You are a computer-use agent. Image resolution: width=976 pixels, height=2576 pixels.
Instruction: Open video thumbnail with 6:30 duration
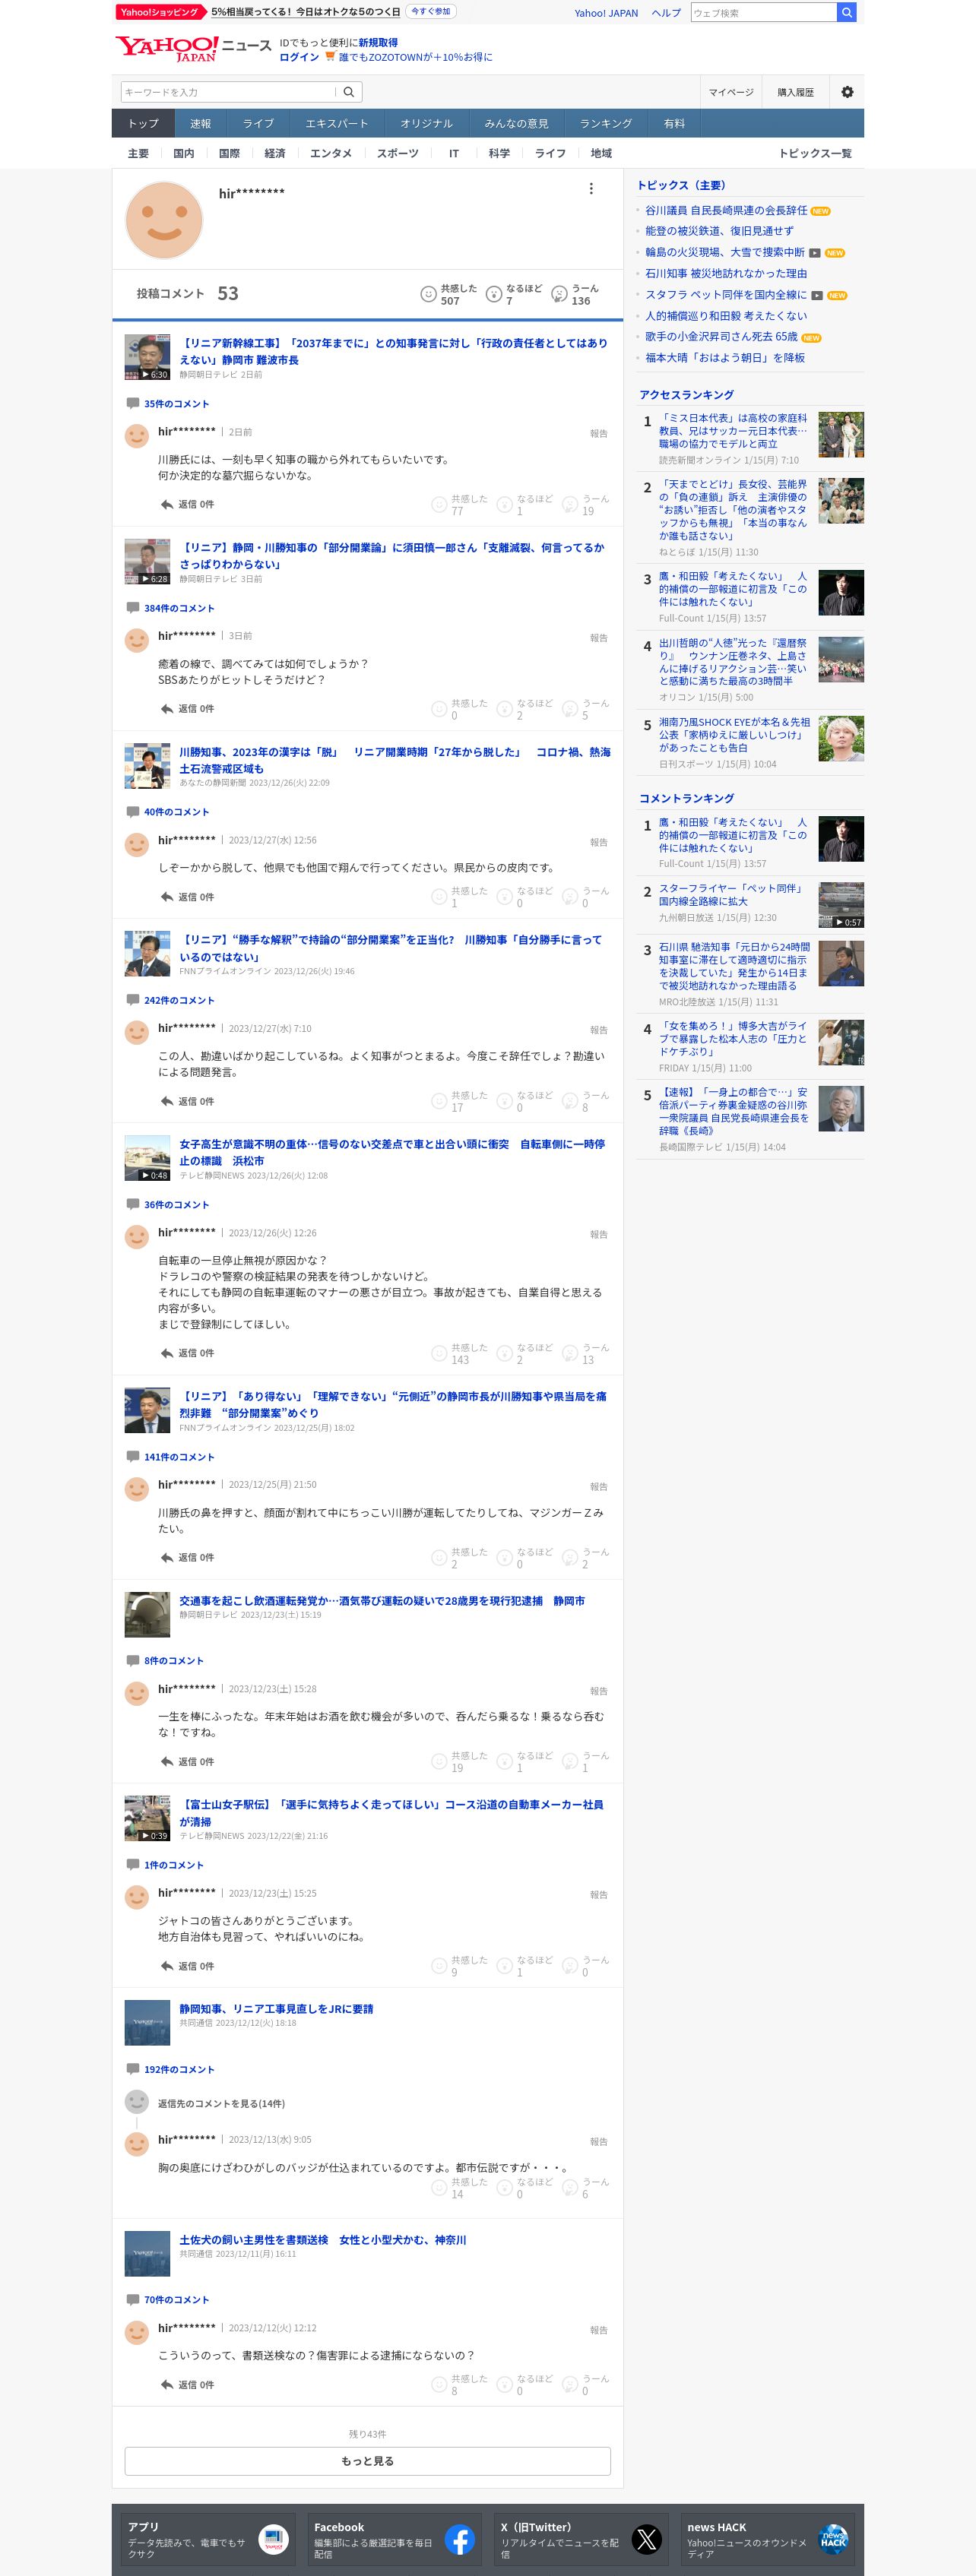(x=147, y=357)
